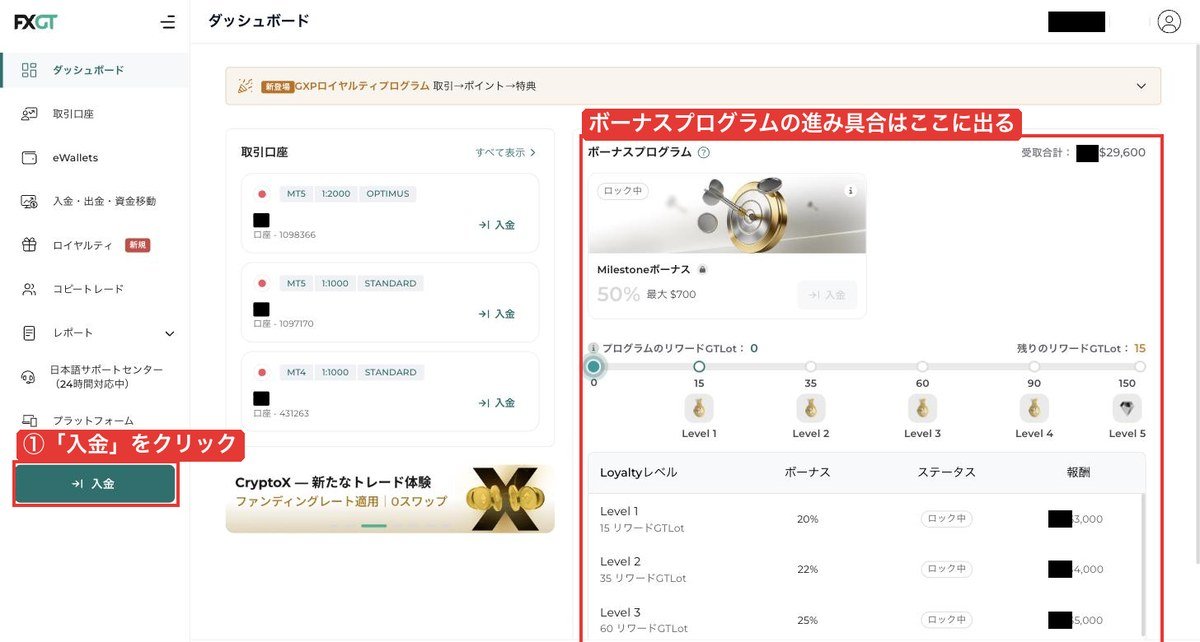Click the eWallets wallet icon
This screenshot has width=1200, height=642.
click(29, 158)
